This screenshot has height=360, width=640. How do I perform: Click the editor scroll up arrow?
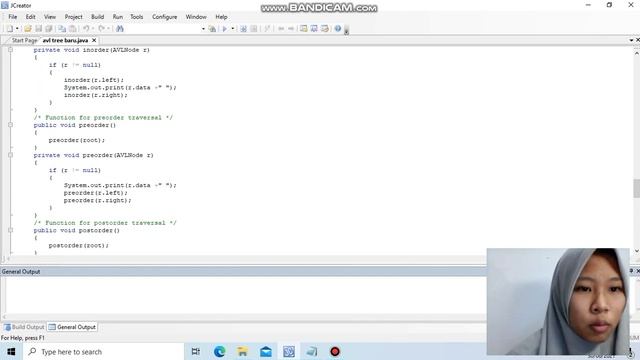(636, 53)
